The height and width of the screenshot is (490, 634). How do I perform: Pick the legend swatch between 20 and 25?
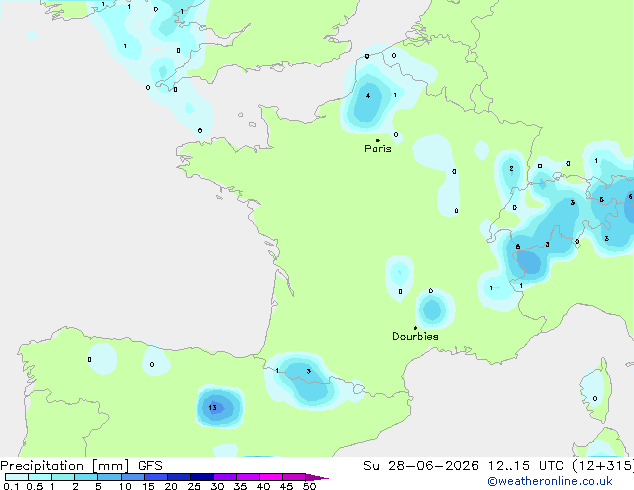[179, 477]
